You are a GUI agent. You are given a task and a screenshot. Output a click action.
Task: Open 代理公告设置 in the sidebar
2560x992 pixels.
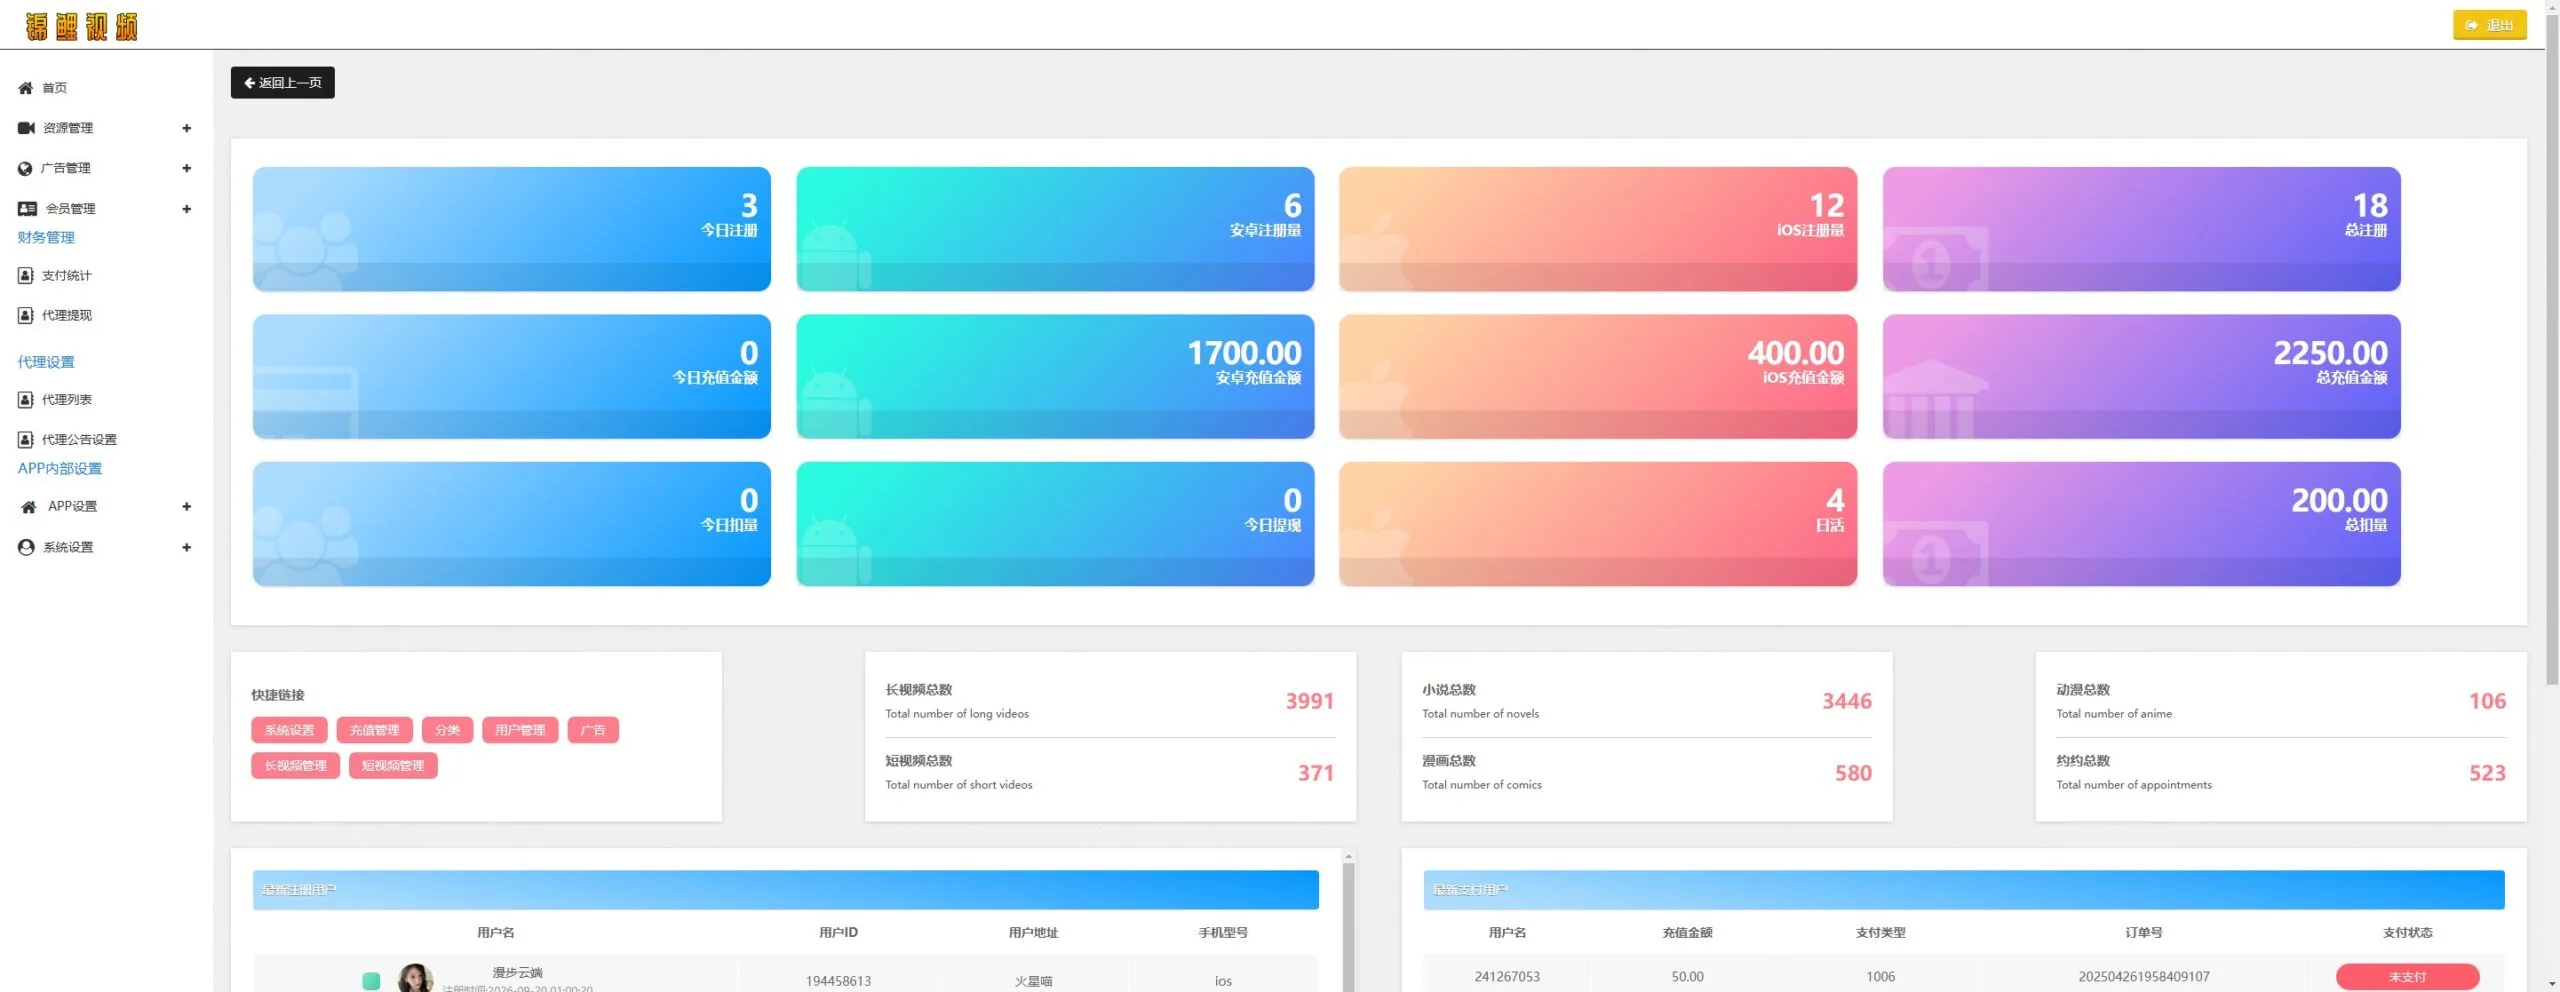pyautogui.click(x=79, y=439)
